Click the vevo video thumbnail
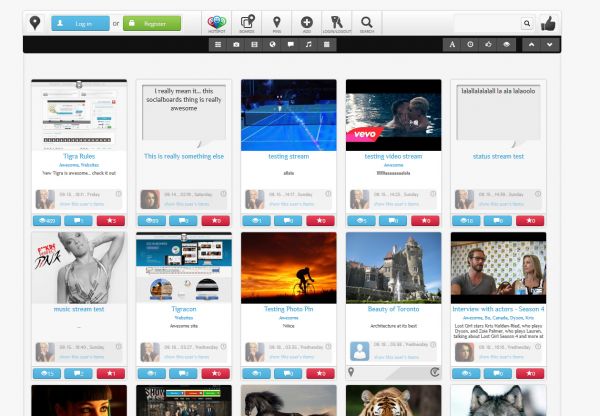Image resolution: width=600 pixels, height=416 pixels. coord(393,115)
